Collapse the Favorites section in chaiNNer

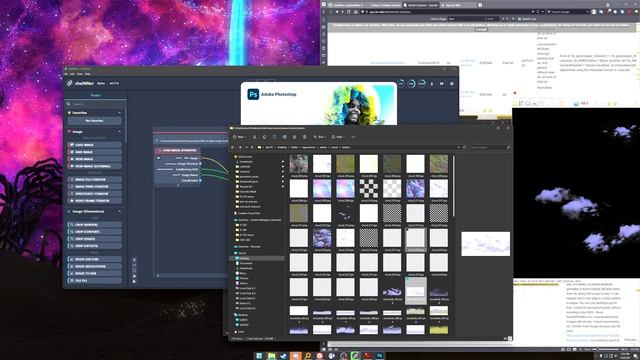(x=119, y=113)
